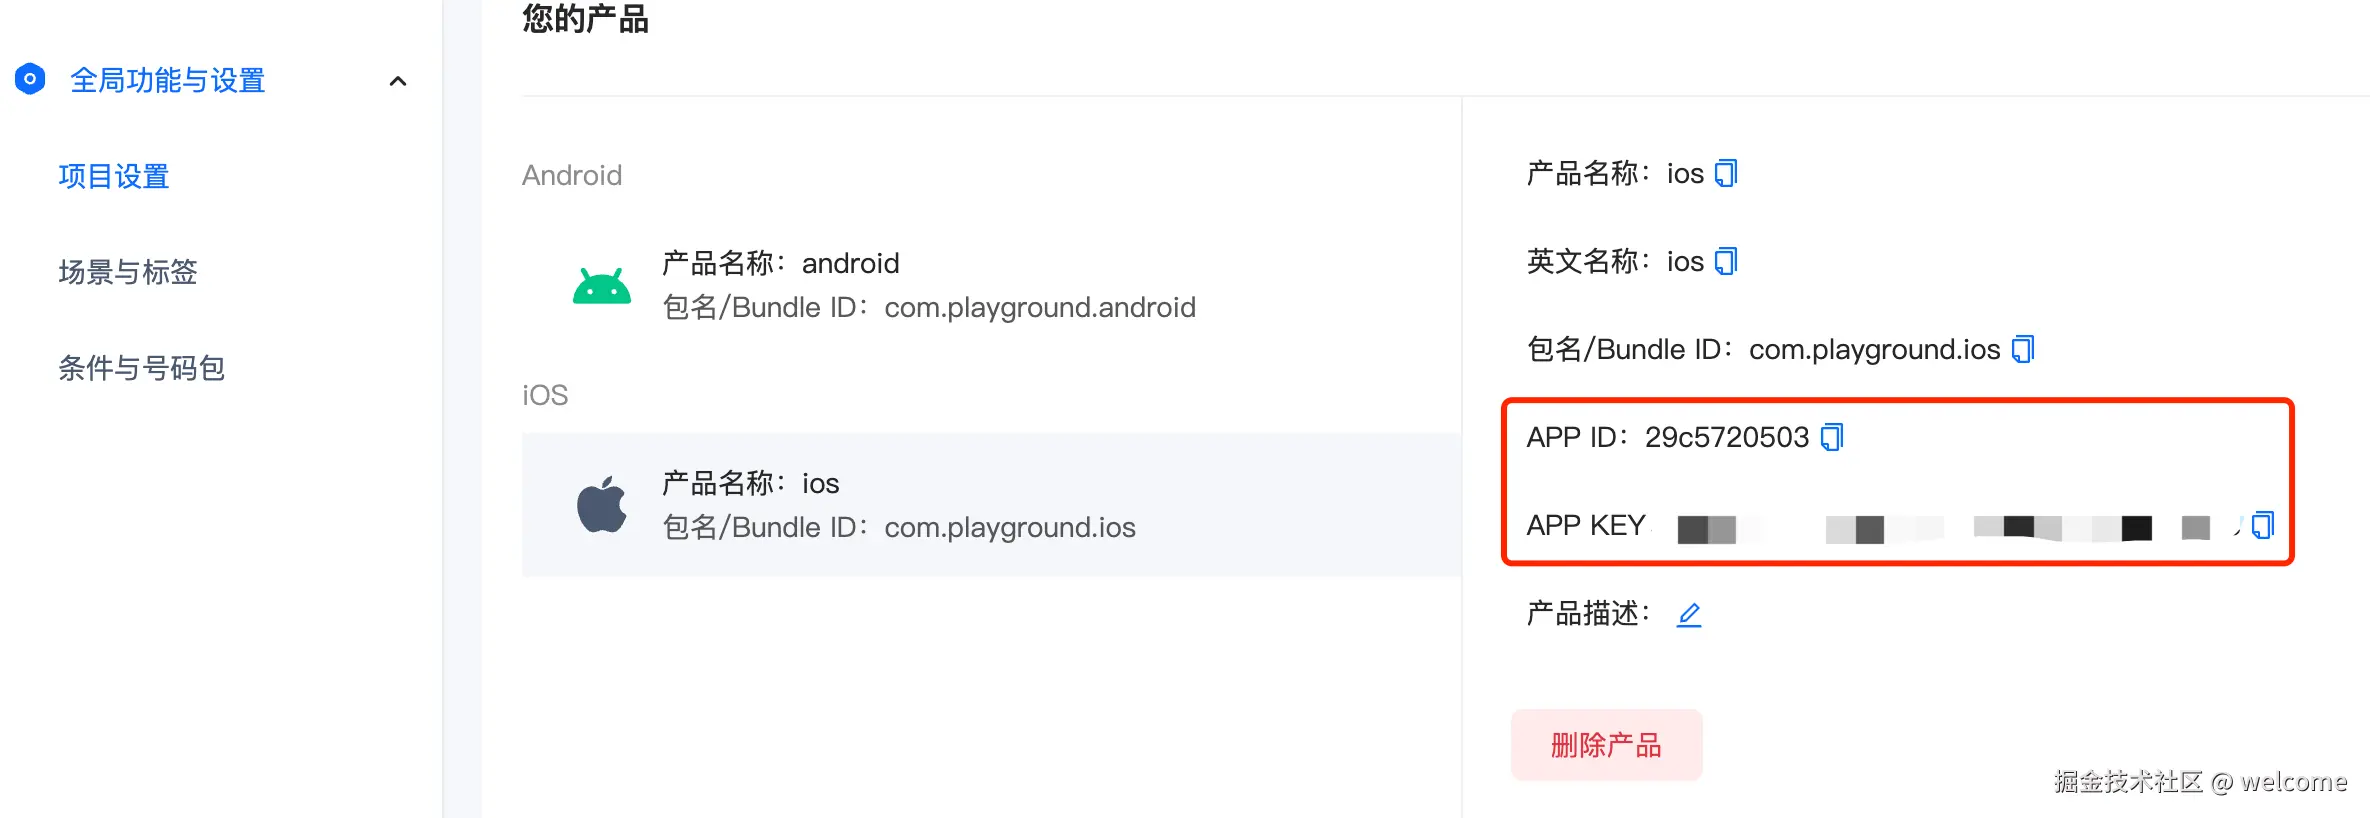Click the 您的产品 page title
Image resolution: width=2370 pixels, height=818 pixels.
pos(585,19)
